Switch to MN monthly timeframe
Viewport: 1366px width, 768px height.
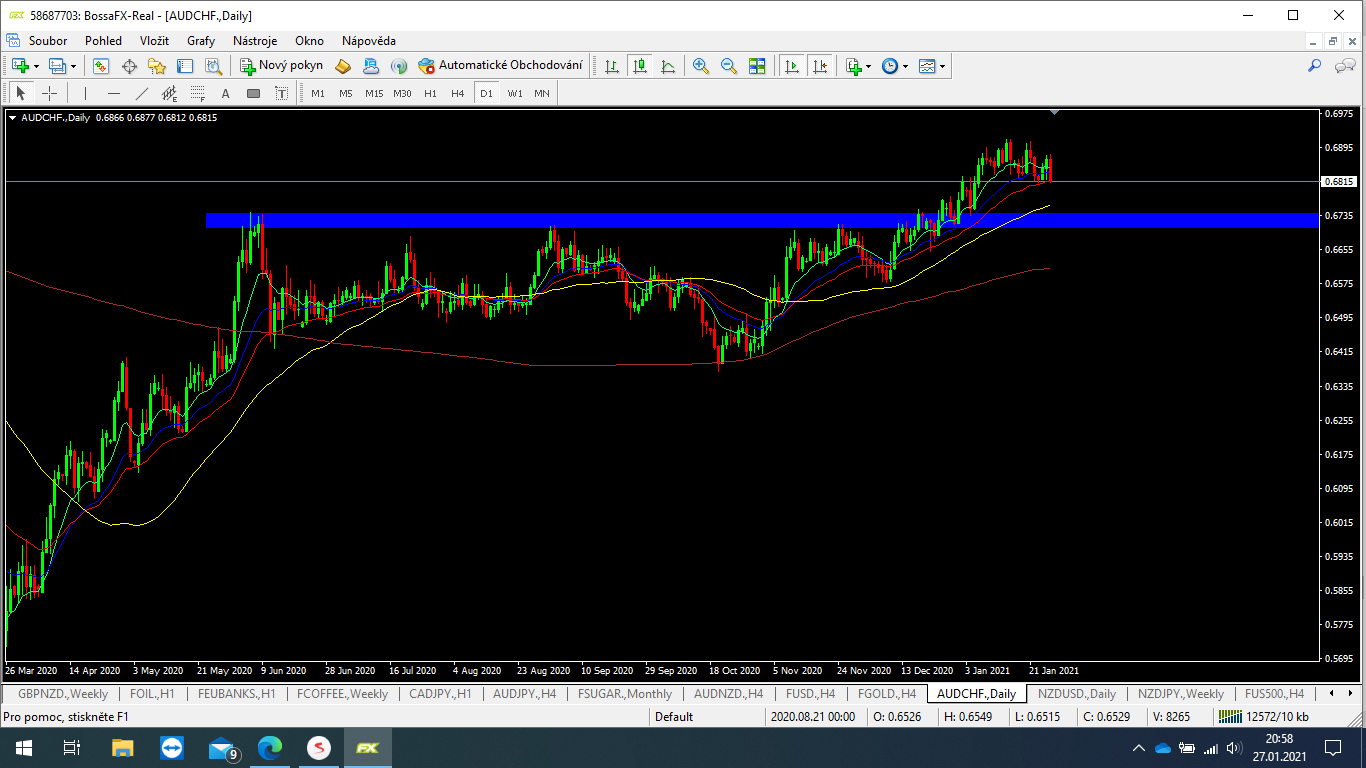click(x=542, y=93)
